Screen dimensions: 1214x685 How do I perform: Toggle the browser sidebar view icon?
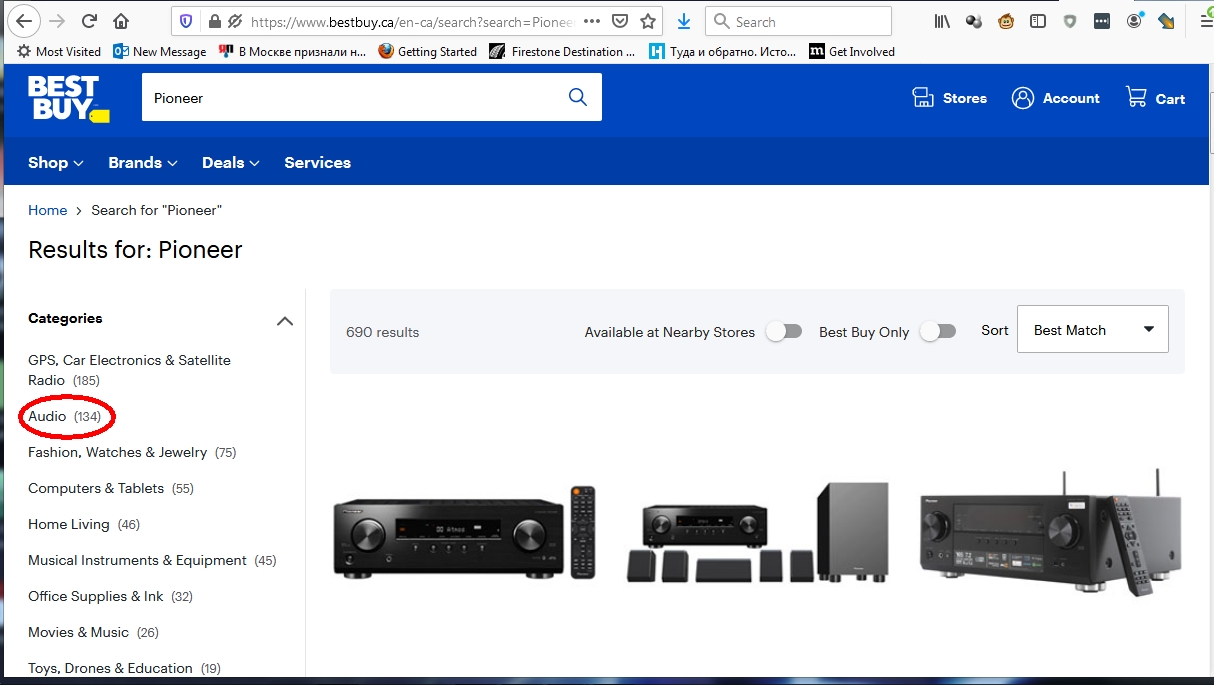pos(1038,21)
